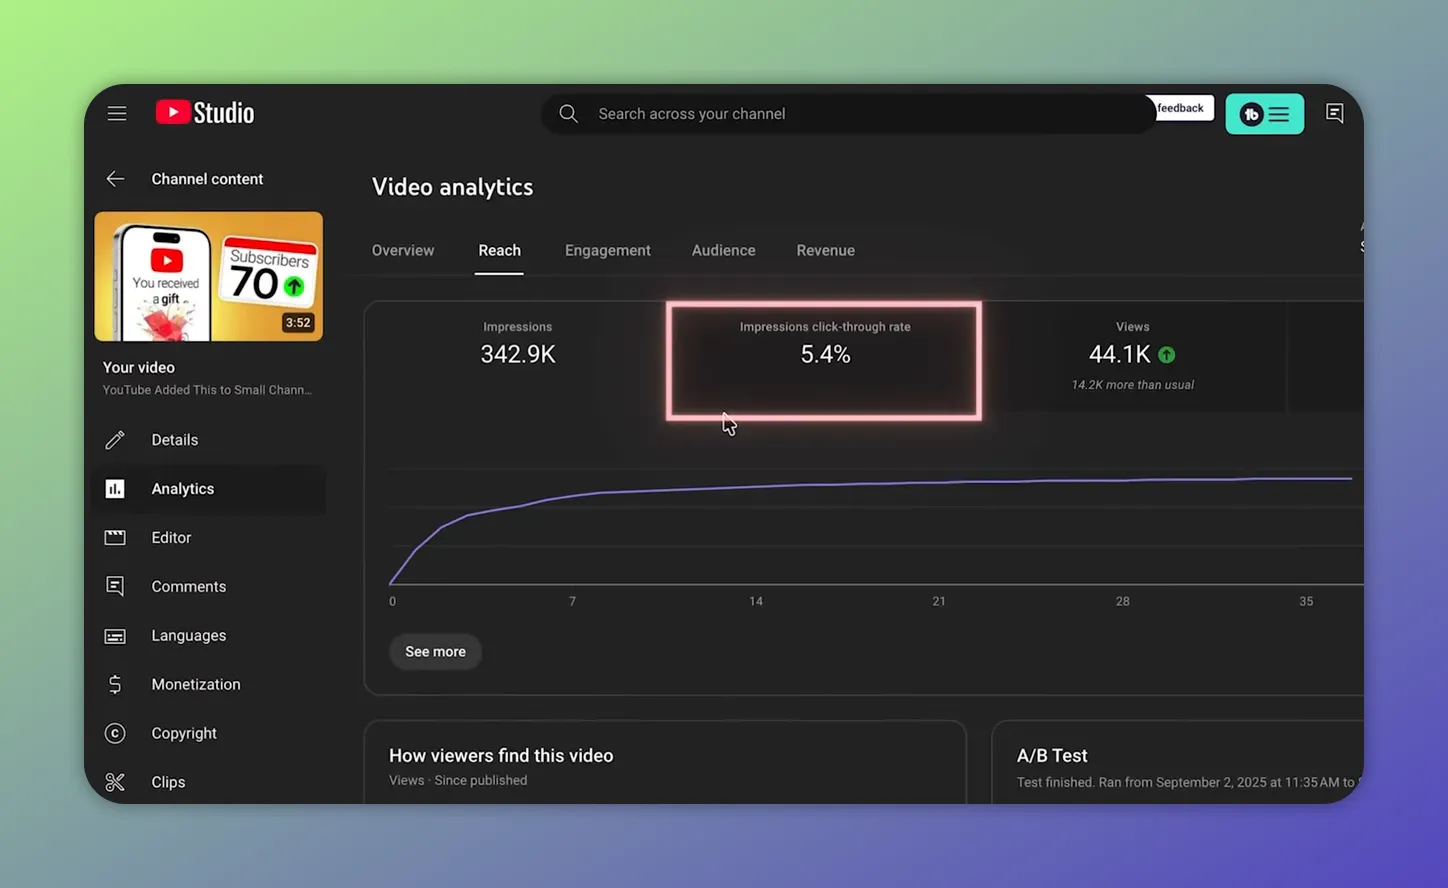Viewport: 1448px width, 888px height.
Task: Go back via the Channel content arrow
Action: click(x=115, y=178)
